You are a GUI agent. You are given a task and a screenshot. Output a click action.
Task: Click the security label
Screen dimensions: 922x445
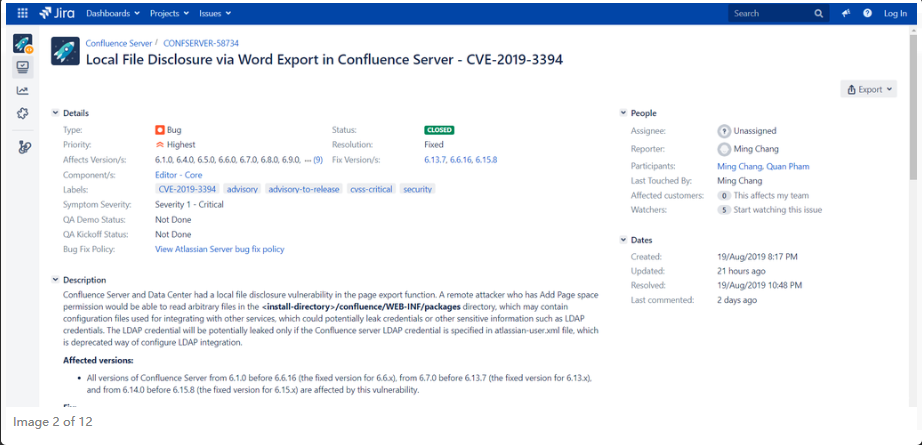417,189
